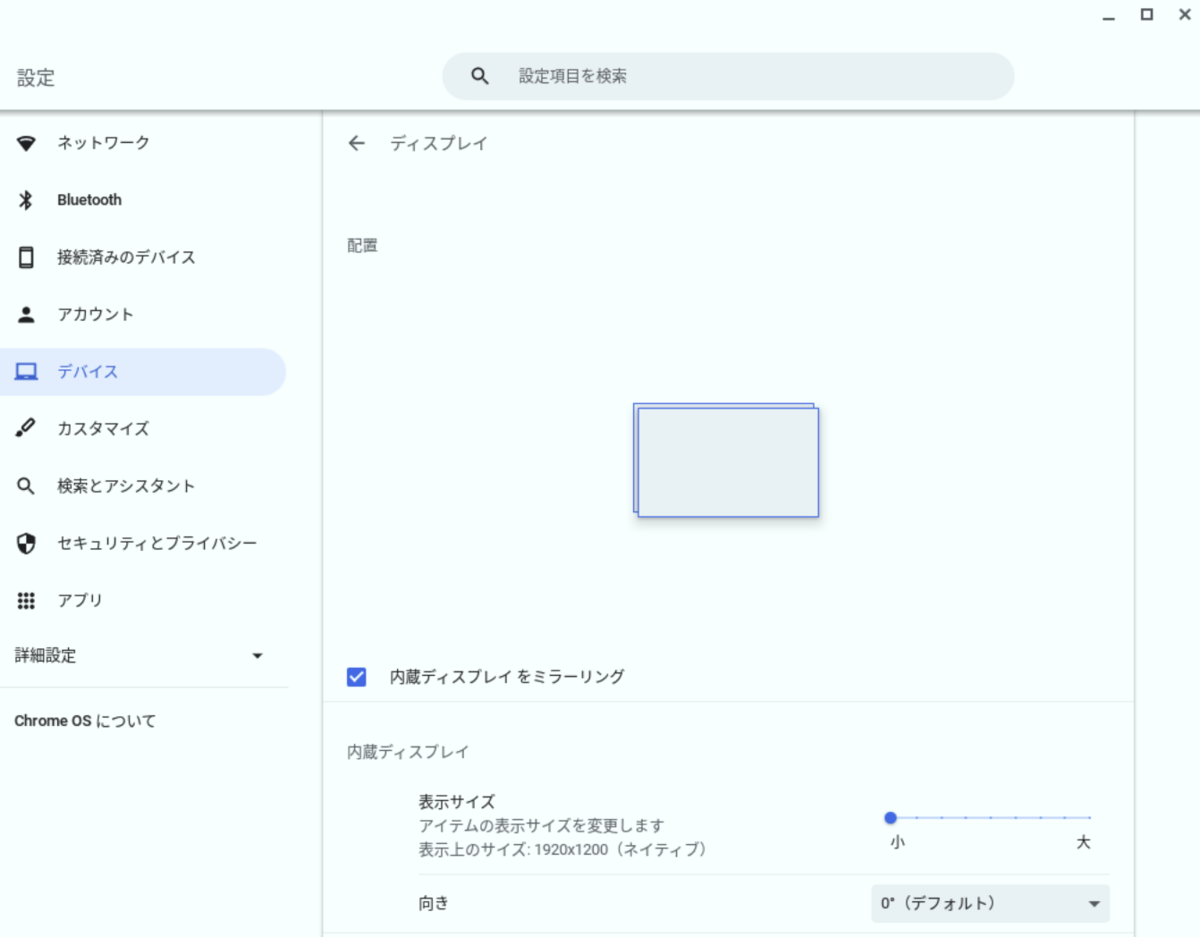Open アプリ via the grid icon

click(26, 599)
